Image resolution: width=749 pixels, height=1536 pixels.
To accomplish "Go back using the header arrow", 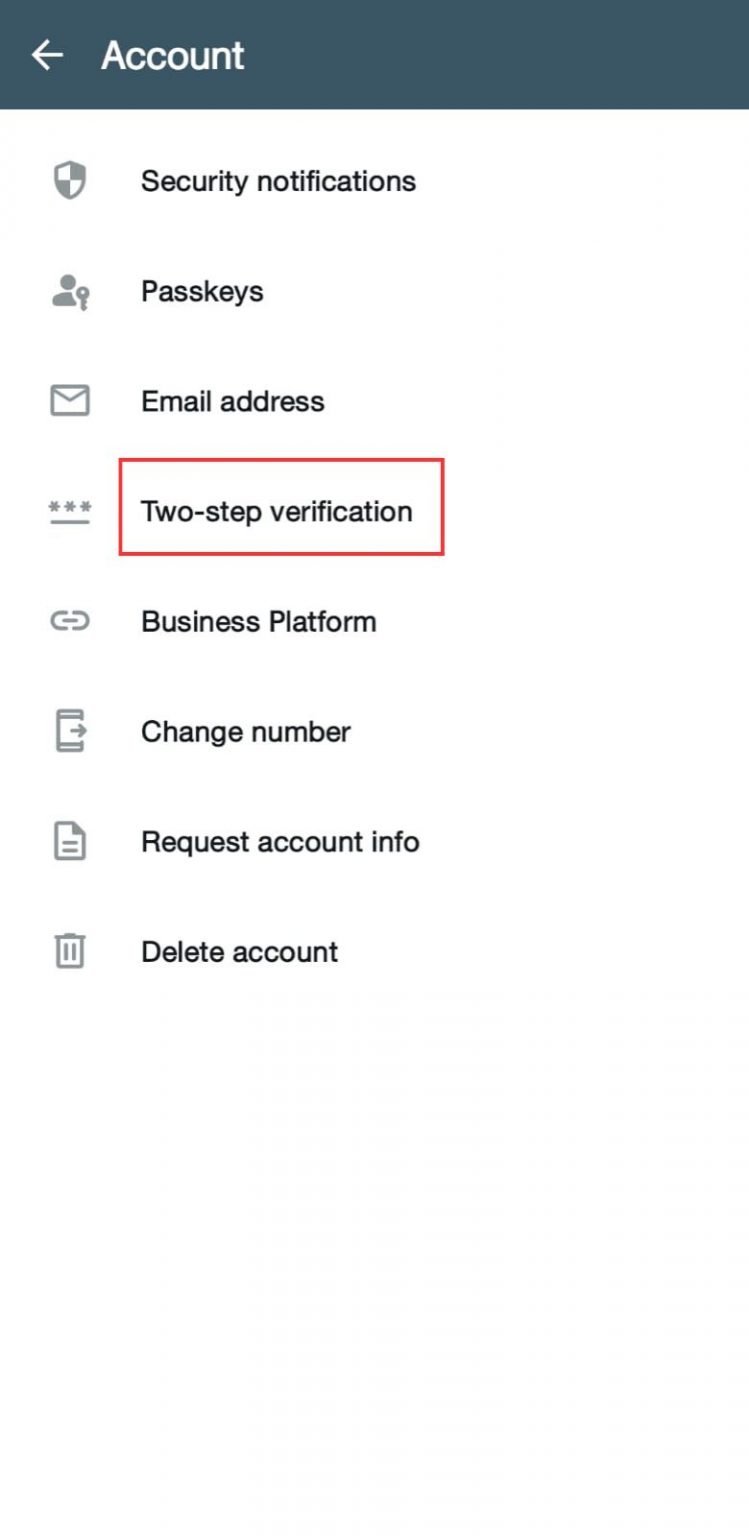I will click(47, 55).
